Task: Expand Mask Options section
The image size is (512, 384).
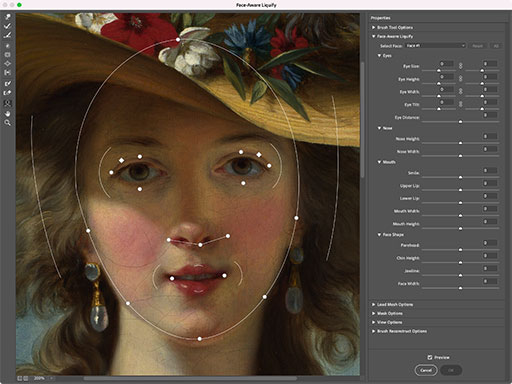Action: (374, 313)
